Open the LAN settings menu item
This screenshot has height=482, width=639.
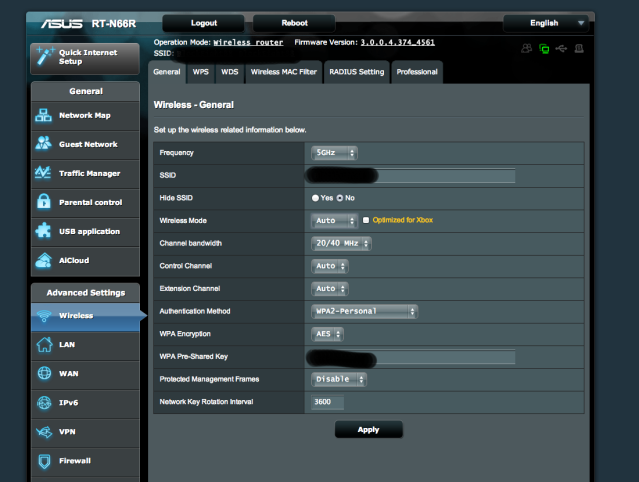pyautogui.click(x=85, y=345)
